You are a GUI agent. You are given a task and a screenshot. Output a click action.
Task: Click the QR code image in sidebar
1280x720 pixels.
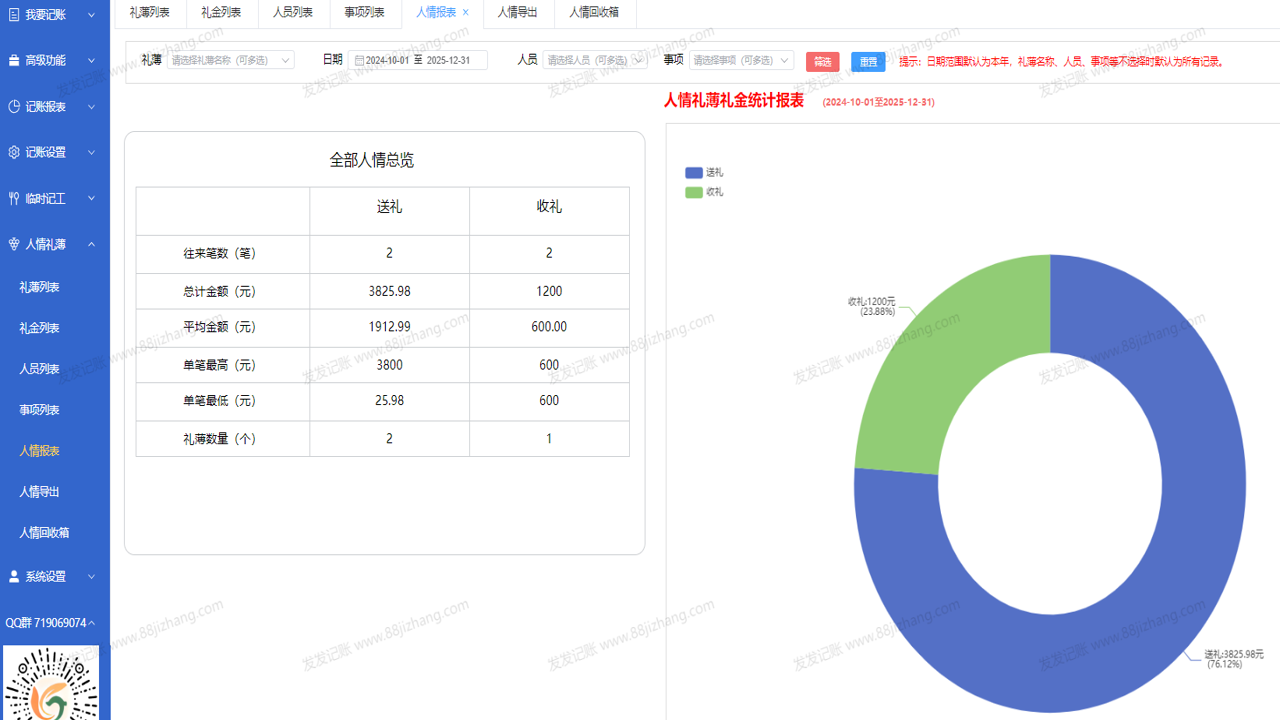coord(51,683)
